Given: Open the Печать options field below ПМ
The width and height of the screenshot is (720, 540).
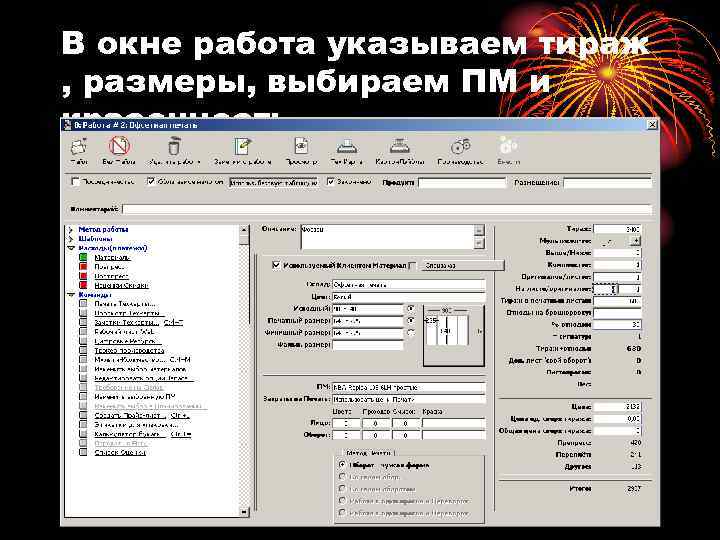Looking at the screenshot, I should (x=409, y=399).
